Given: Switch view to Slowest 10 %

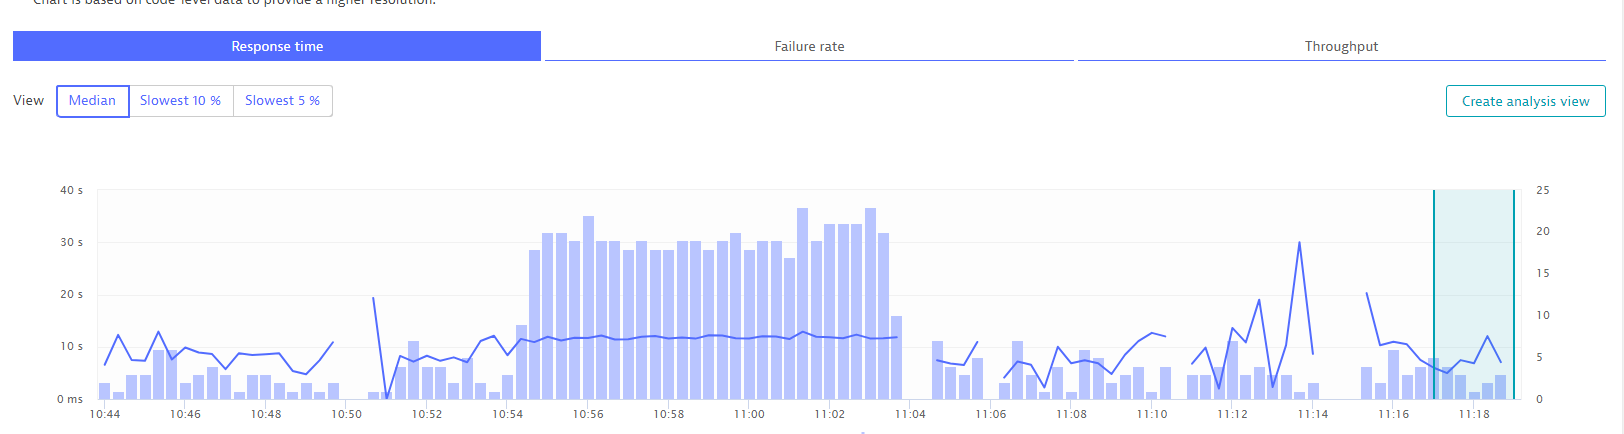Looking at the screenshot, I should pos(180,101).
